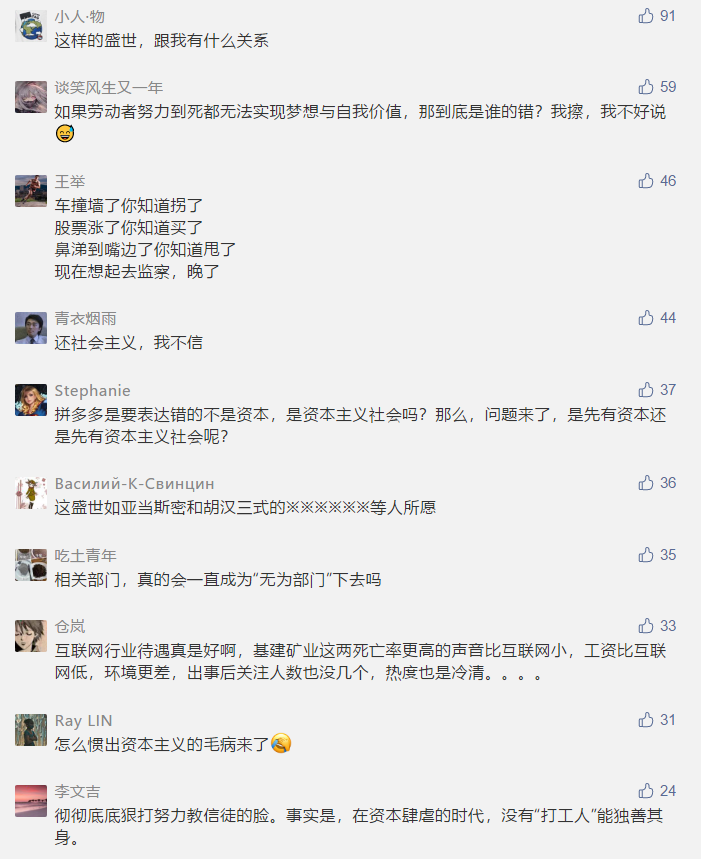Like 王举's comment with 46 likes

coord(646,181)
